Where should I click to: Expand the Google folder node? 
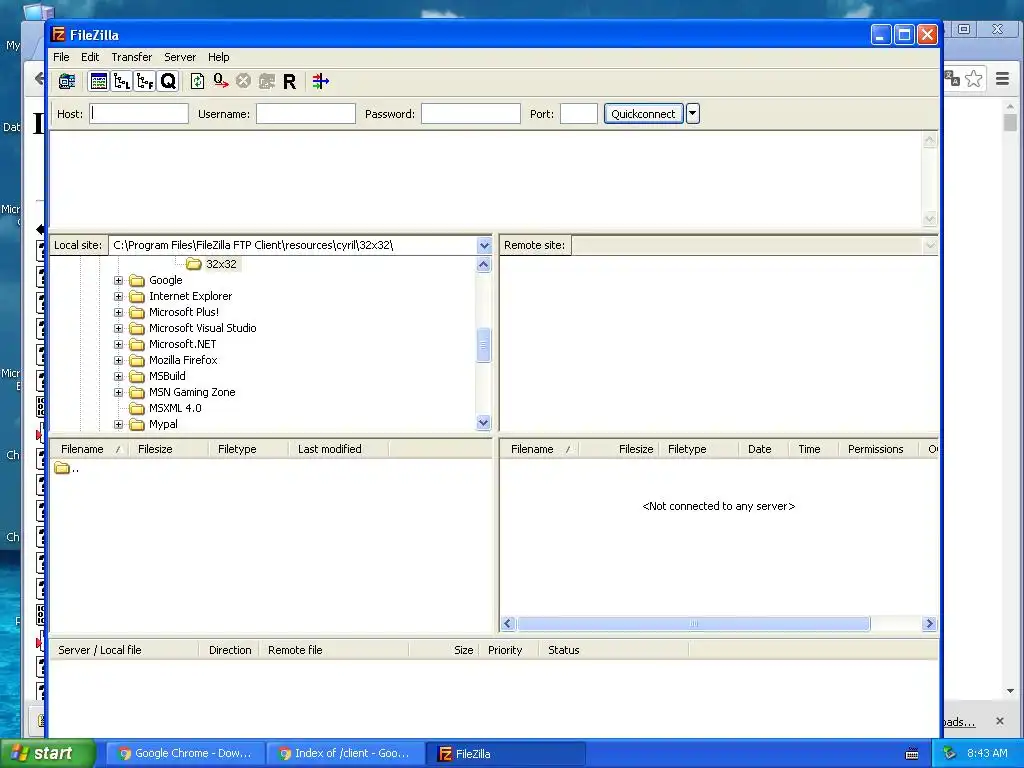[118, 280]
